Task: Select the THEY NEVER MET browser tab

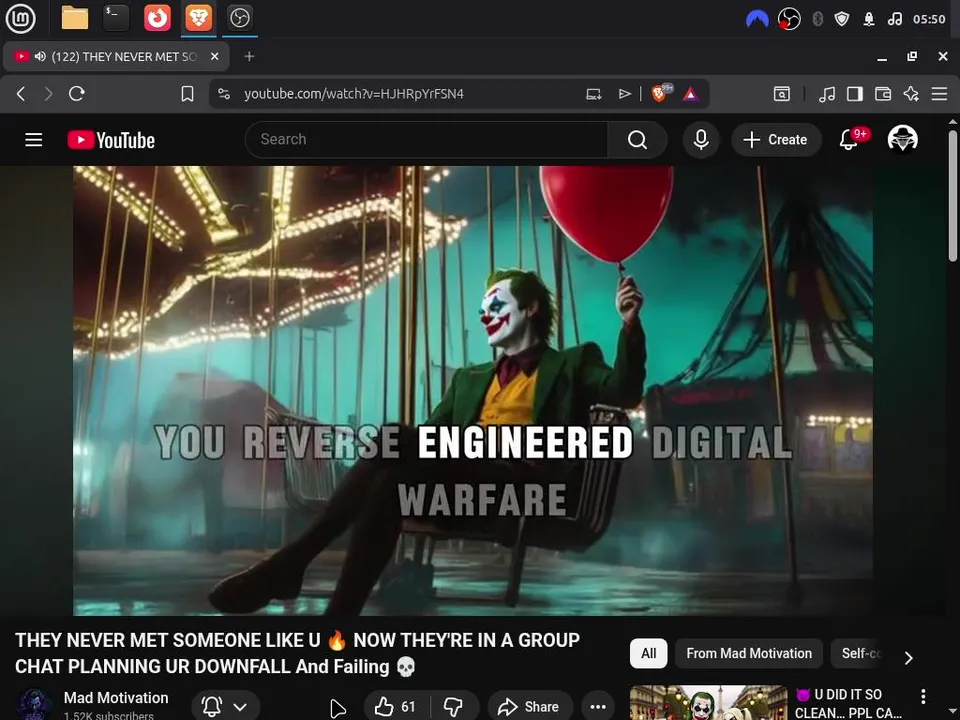Action: pyautogui.click(x=116, y=56)
